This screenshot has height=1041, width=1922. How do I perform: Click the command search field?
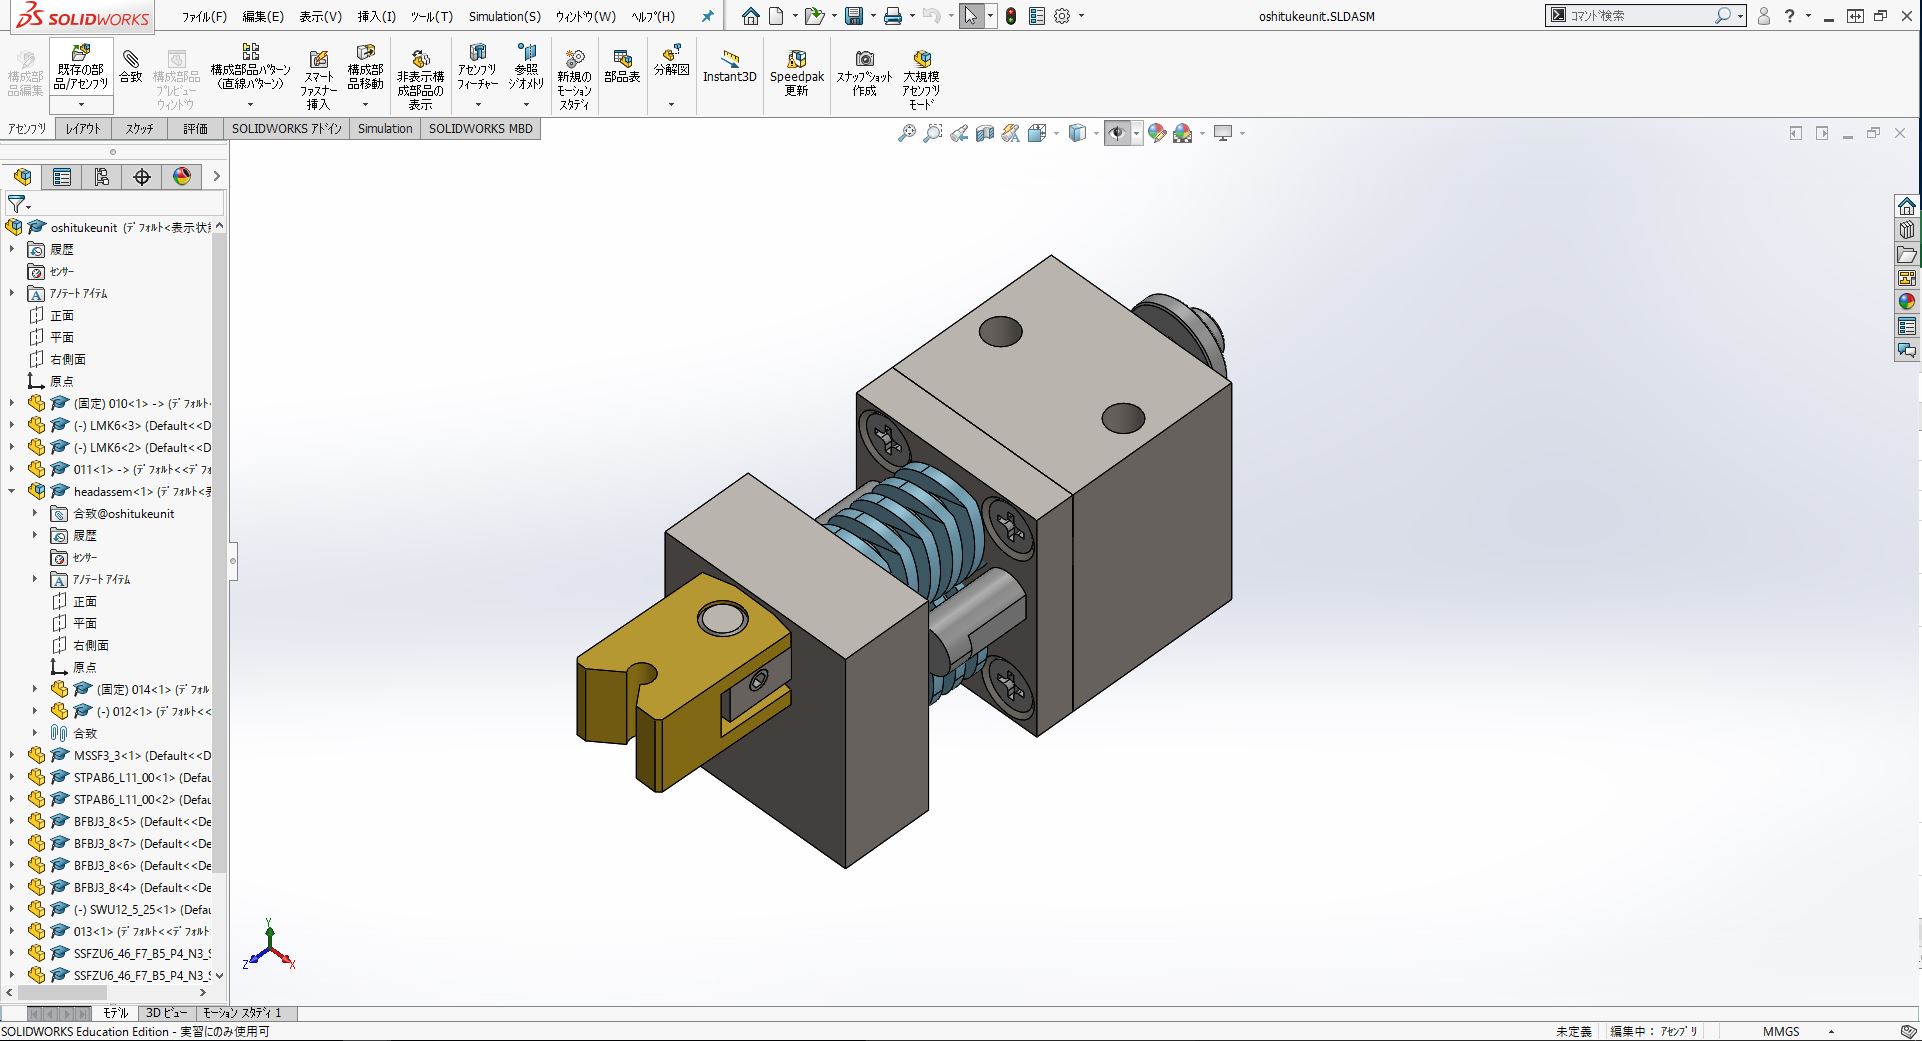pos(1640,16)
